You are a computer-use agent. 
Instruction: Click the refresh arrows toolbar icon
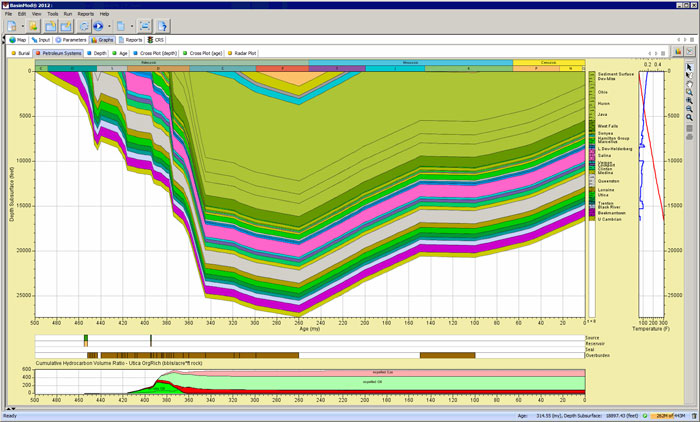pyautogui.click(x=84, y=26)
